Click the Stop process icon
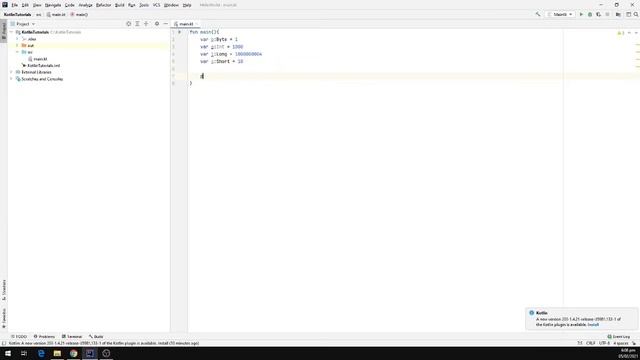 click(607, 14)
